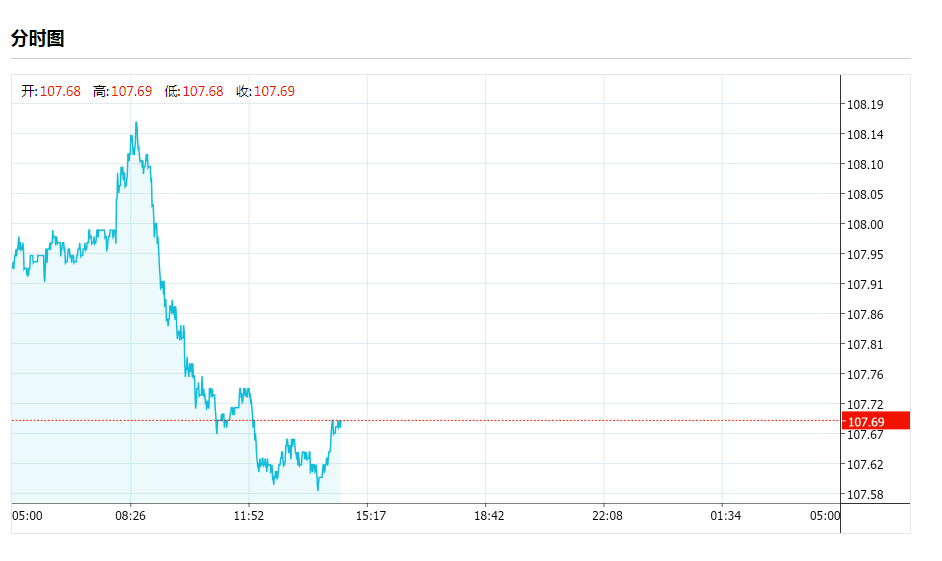Image resolution: width=942 pixels, height=561 pixels.
Task: Pick the 22:08 time axis label
Action: [607, 516]
